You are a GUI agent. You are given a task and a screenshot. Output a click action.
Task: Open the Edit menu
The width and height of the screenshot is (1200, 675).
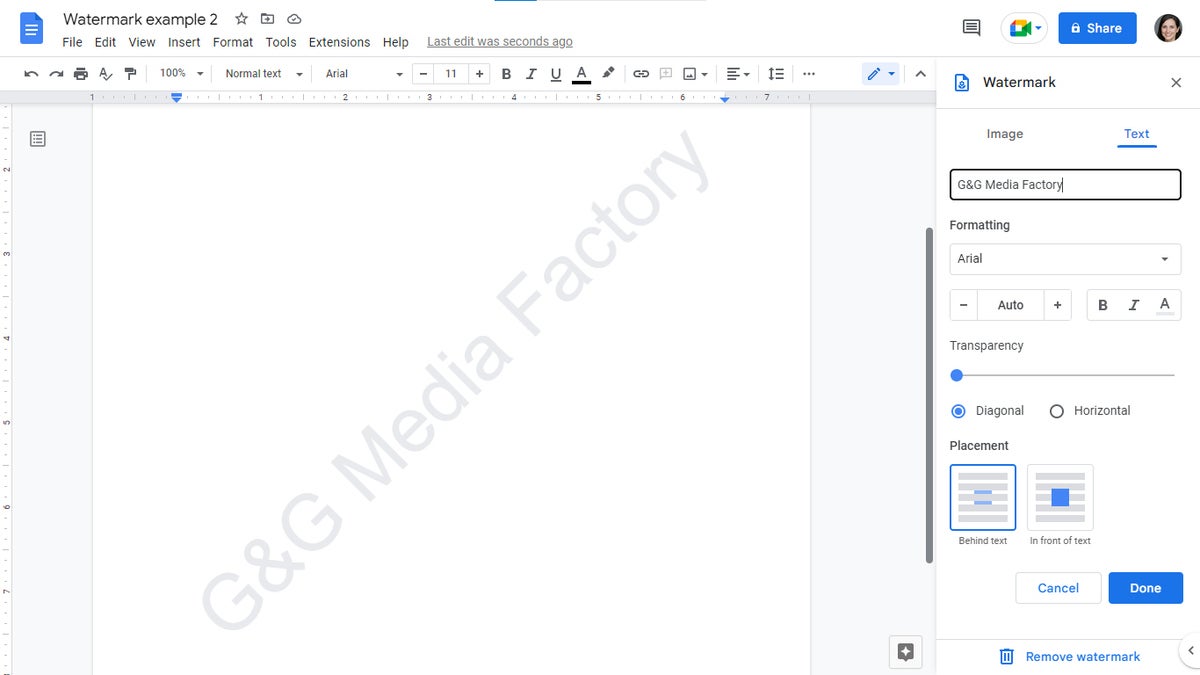click(x=105, y=42)
